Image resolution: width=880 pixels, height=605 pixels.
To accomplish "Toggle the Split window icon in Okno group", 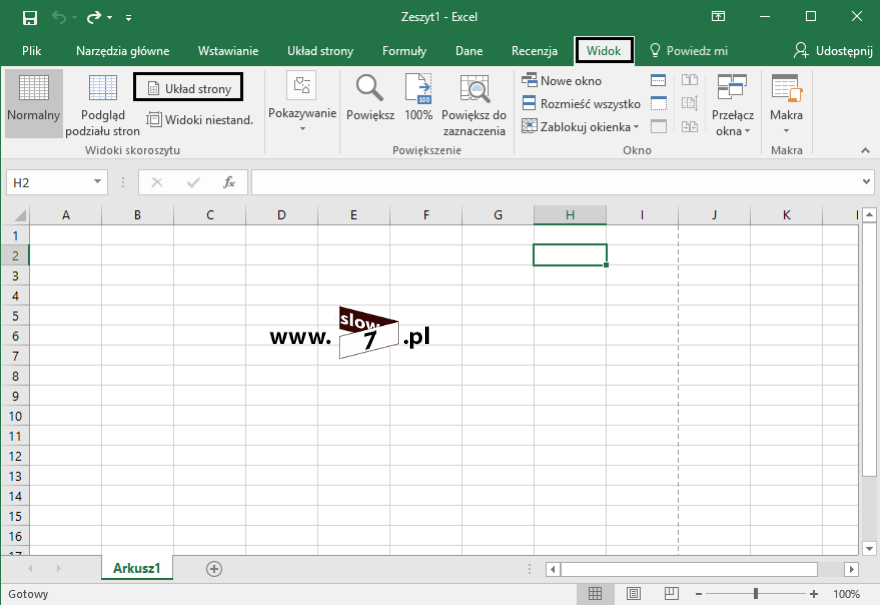I will pyautogui.click(x=658, y=80).
